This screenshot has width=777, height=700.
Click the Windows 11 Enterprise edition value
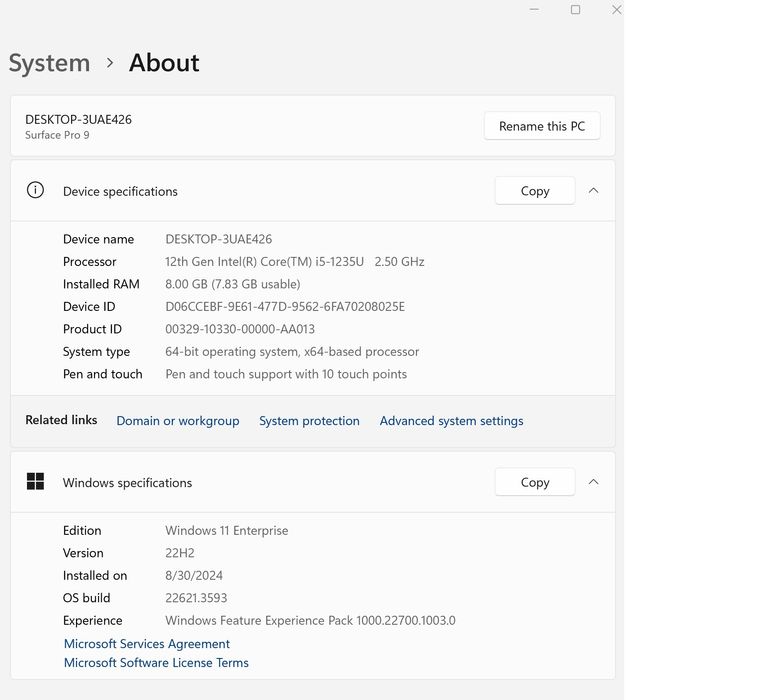[x=226, y=531]
